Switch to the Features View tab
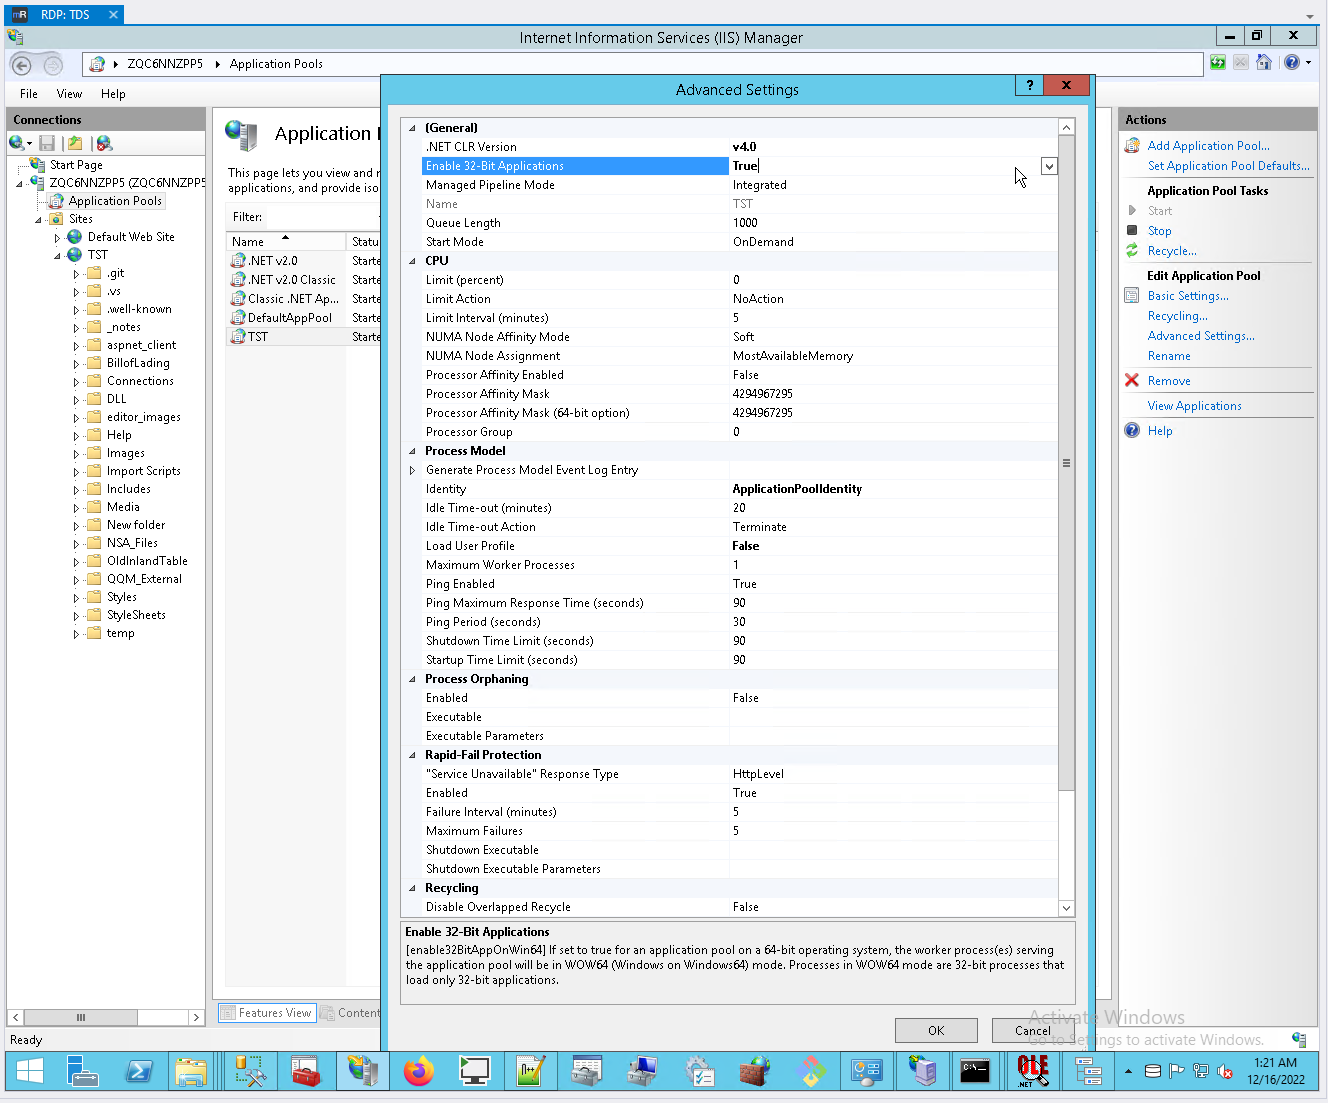Viewport: 1328px width, 1103px height. [266, 1013]
